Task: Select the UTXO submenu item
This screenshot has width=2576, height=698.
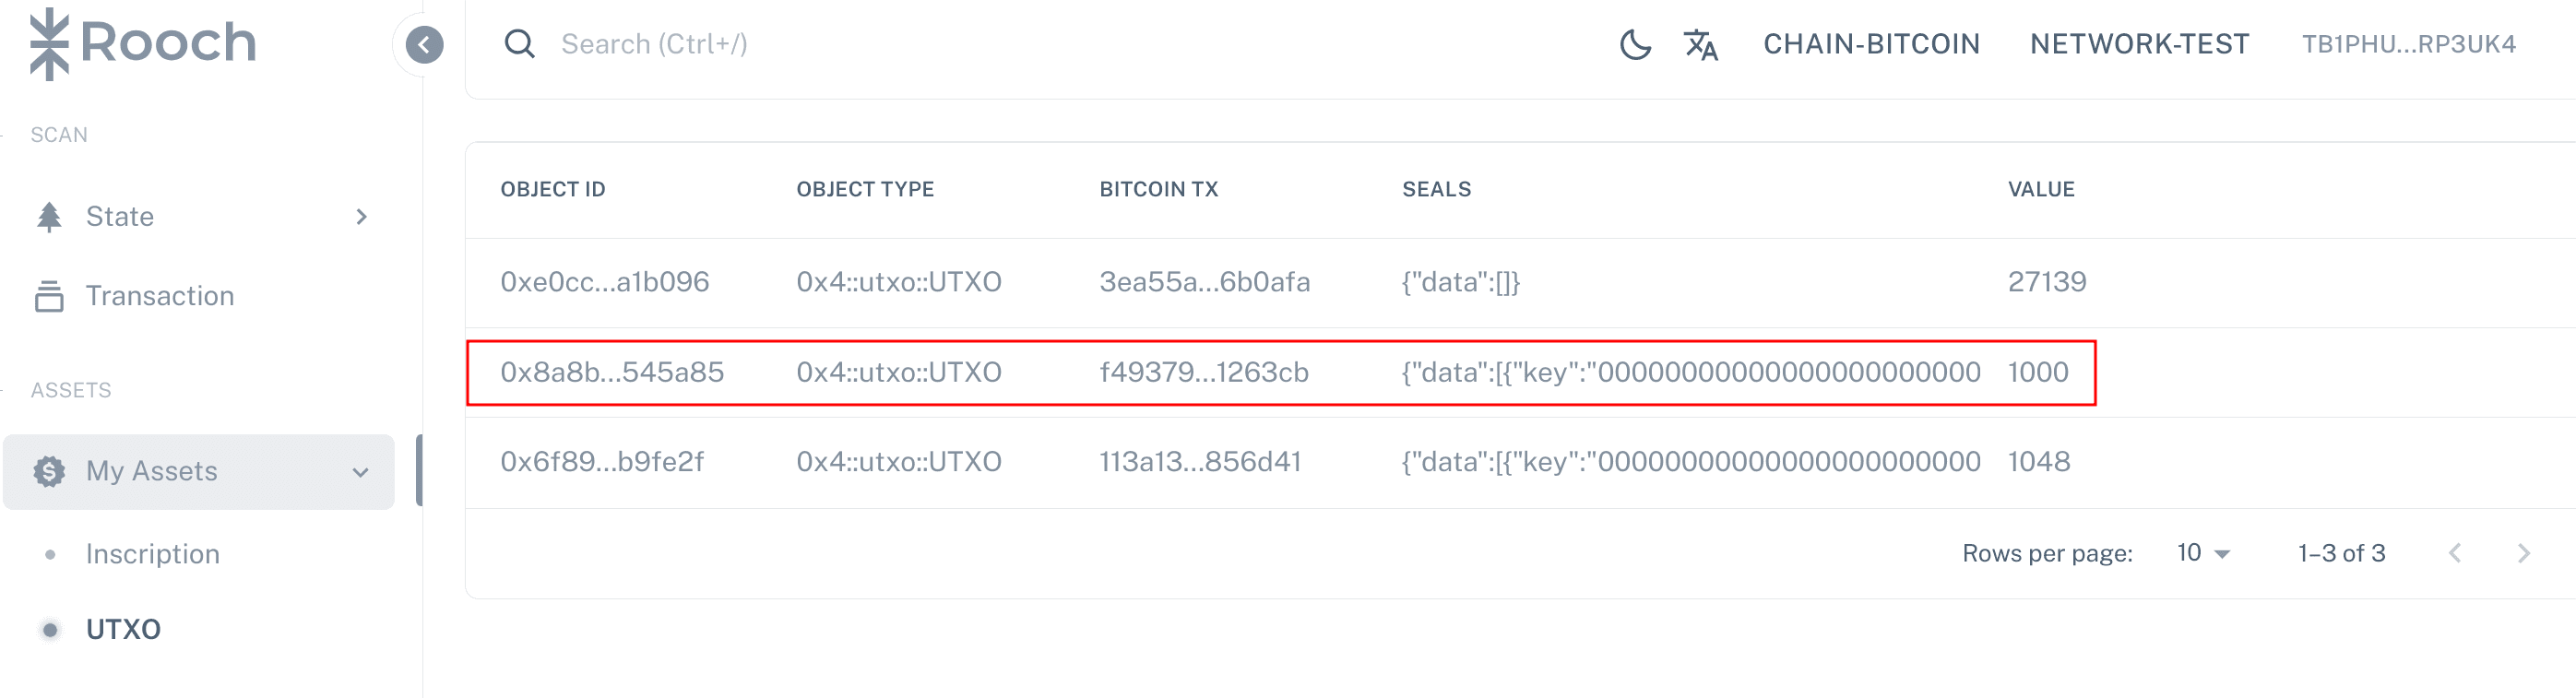Action: pyautogui.click(x=123, y=629)
